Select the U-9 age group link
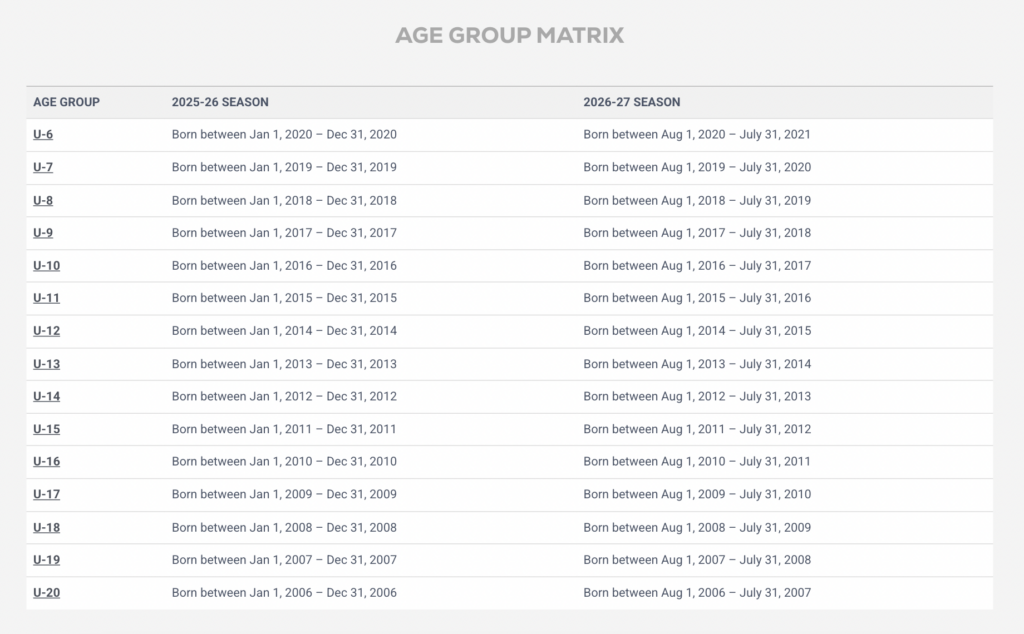Screen dimensions: 1024x634 point(43,233)
